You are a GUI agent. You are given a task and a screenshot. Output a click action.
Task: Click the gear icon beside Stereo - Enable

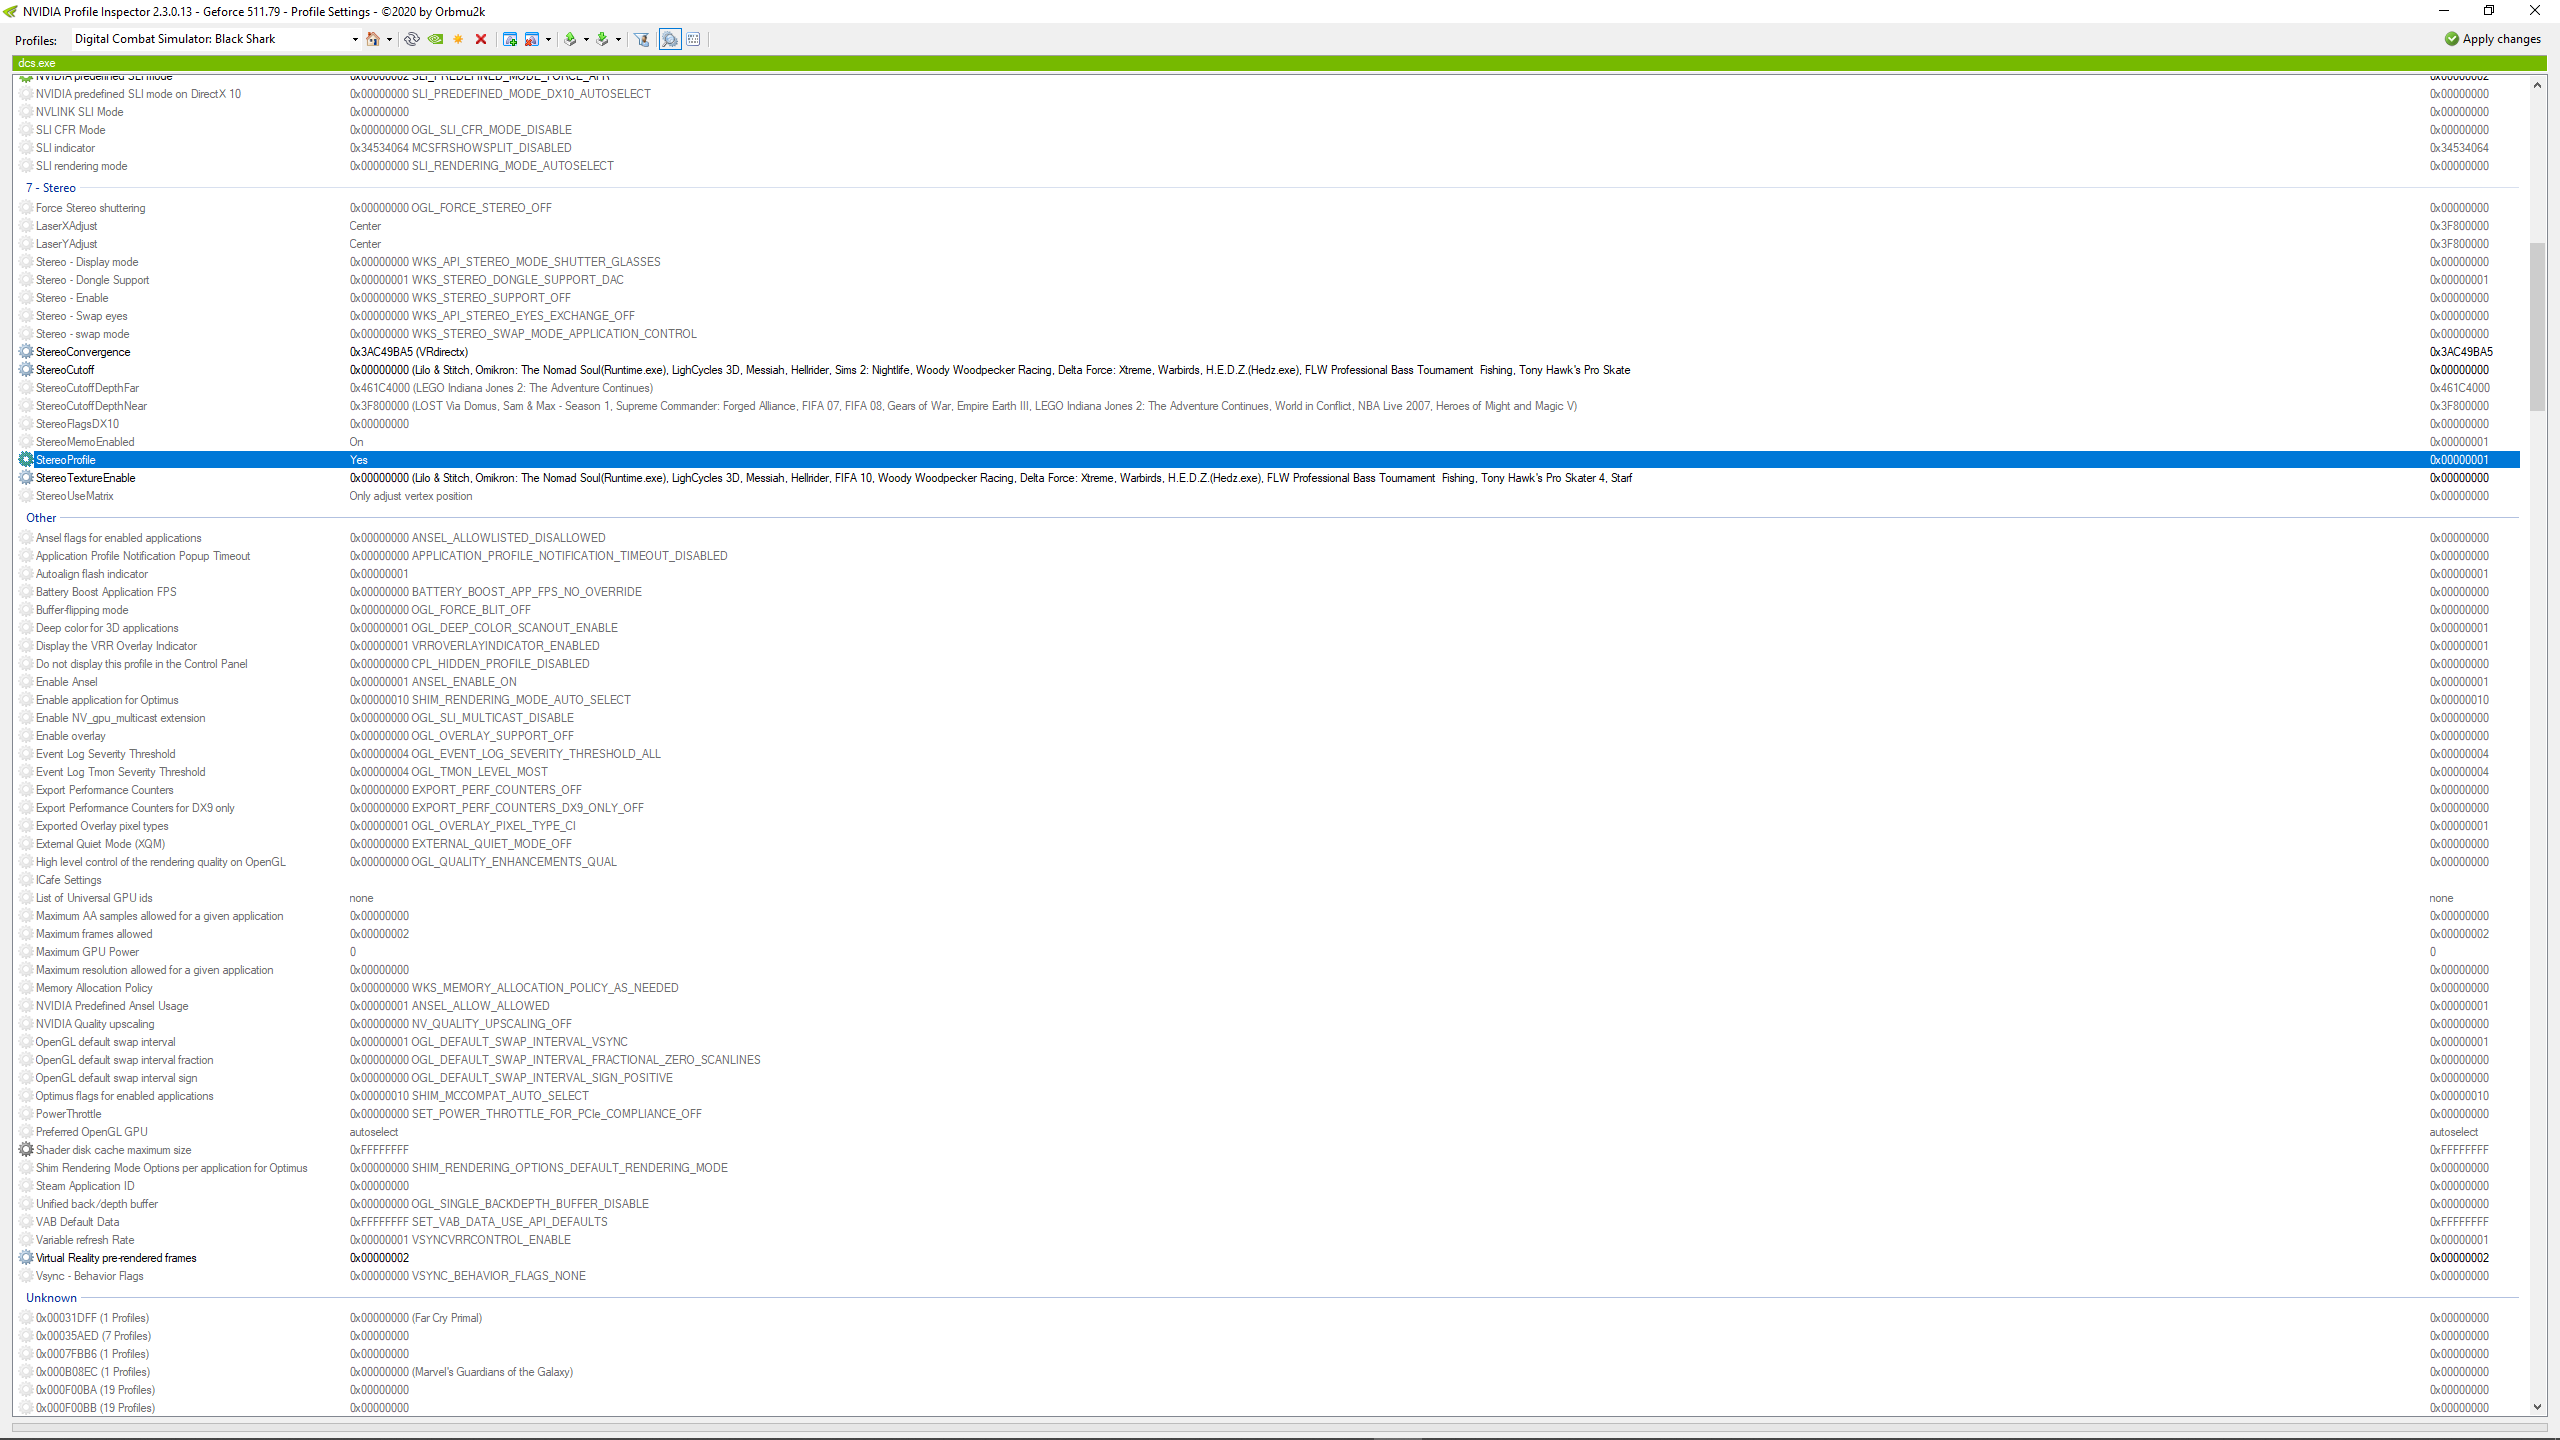coord(26,298)
